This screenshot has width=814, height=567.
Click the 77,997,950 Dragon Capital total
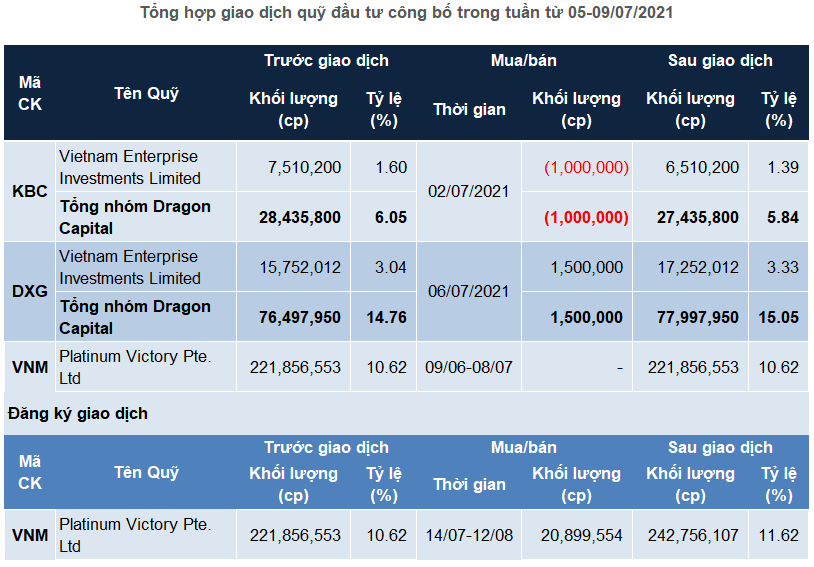click(x=692, y=317)
